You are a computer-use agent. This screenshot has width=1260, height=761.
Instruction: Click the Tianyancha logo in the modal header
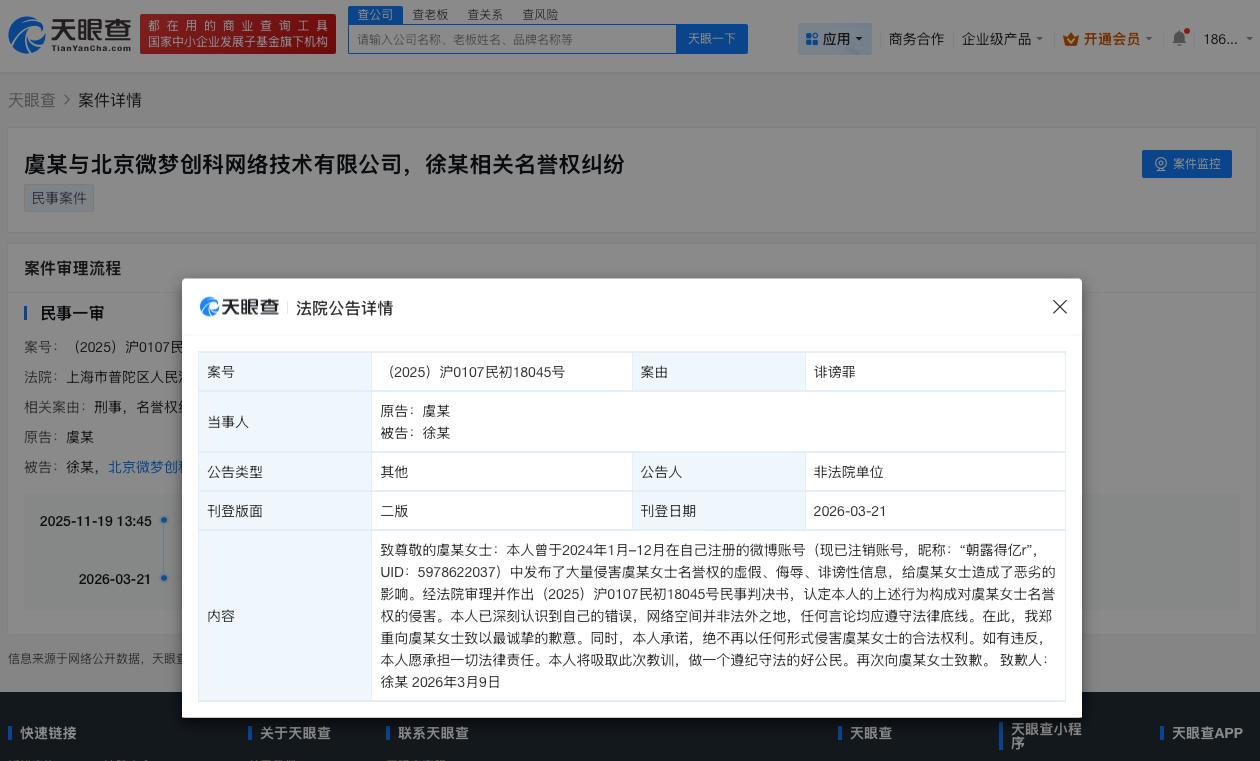click(x=238, y=307)
